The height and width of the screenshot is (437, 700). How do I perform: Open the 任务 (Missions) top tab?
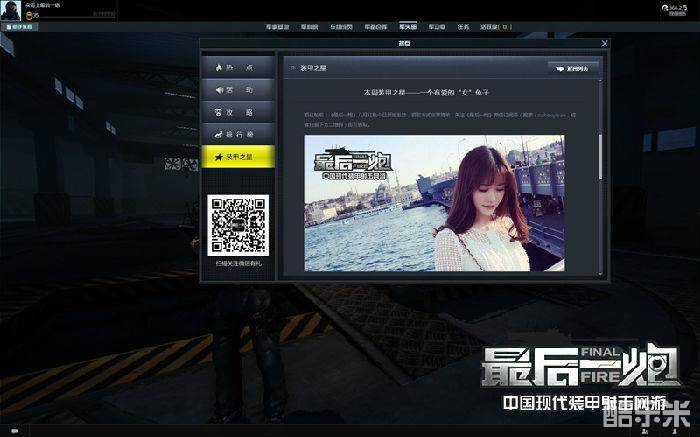coord(464,27)
